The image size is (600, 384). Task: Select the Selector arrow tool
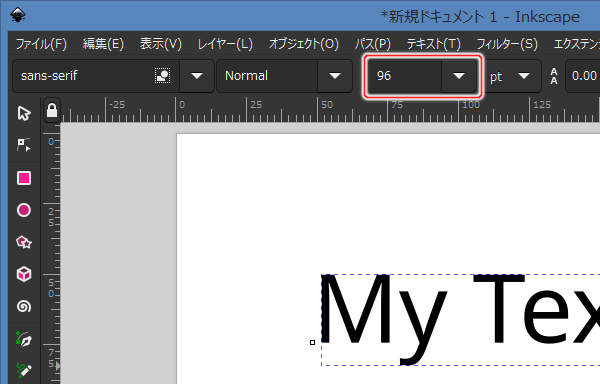coord(24,113)
